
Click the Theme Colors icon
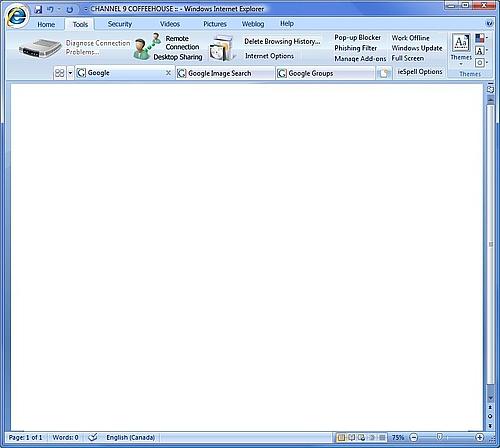click(480, 38)
